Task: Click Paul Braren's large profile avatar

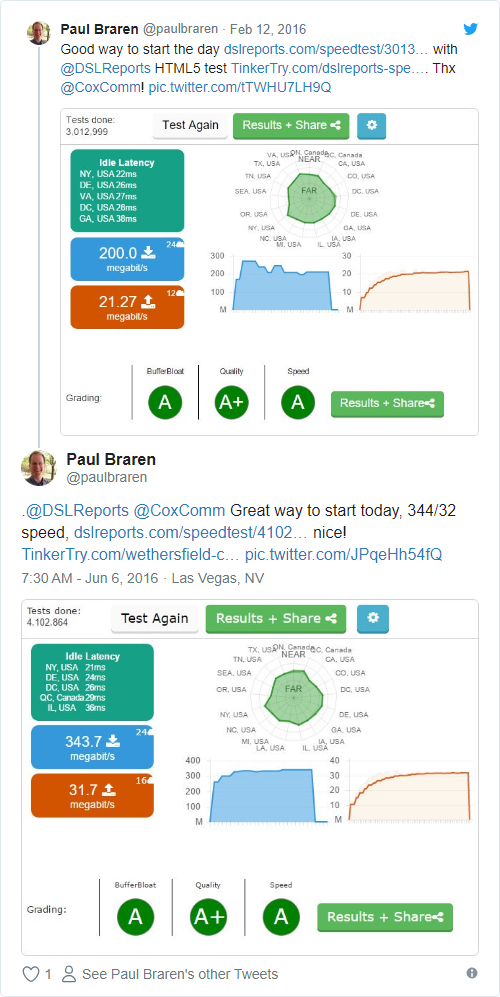Action: tap(39, 468)
